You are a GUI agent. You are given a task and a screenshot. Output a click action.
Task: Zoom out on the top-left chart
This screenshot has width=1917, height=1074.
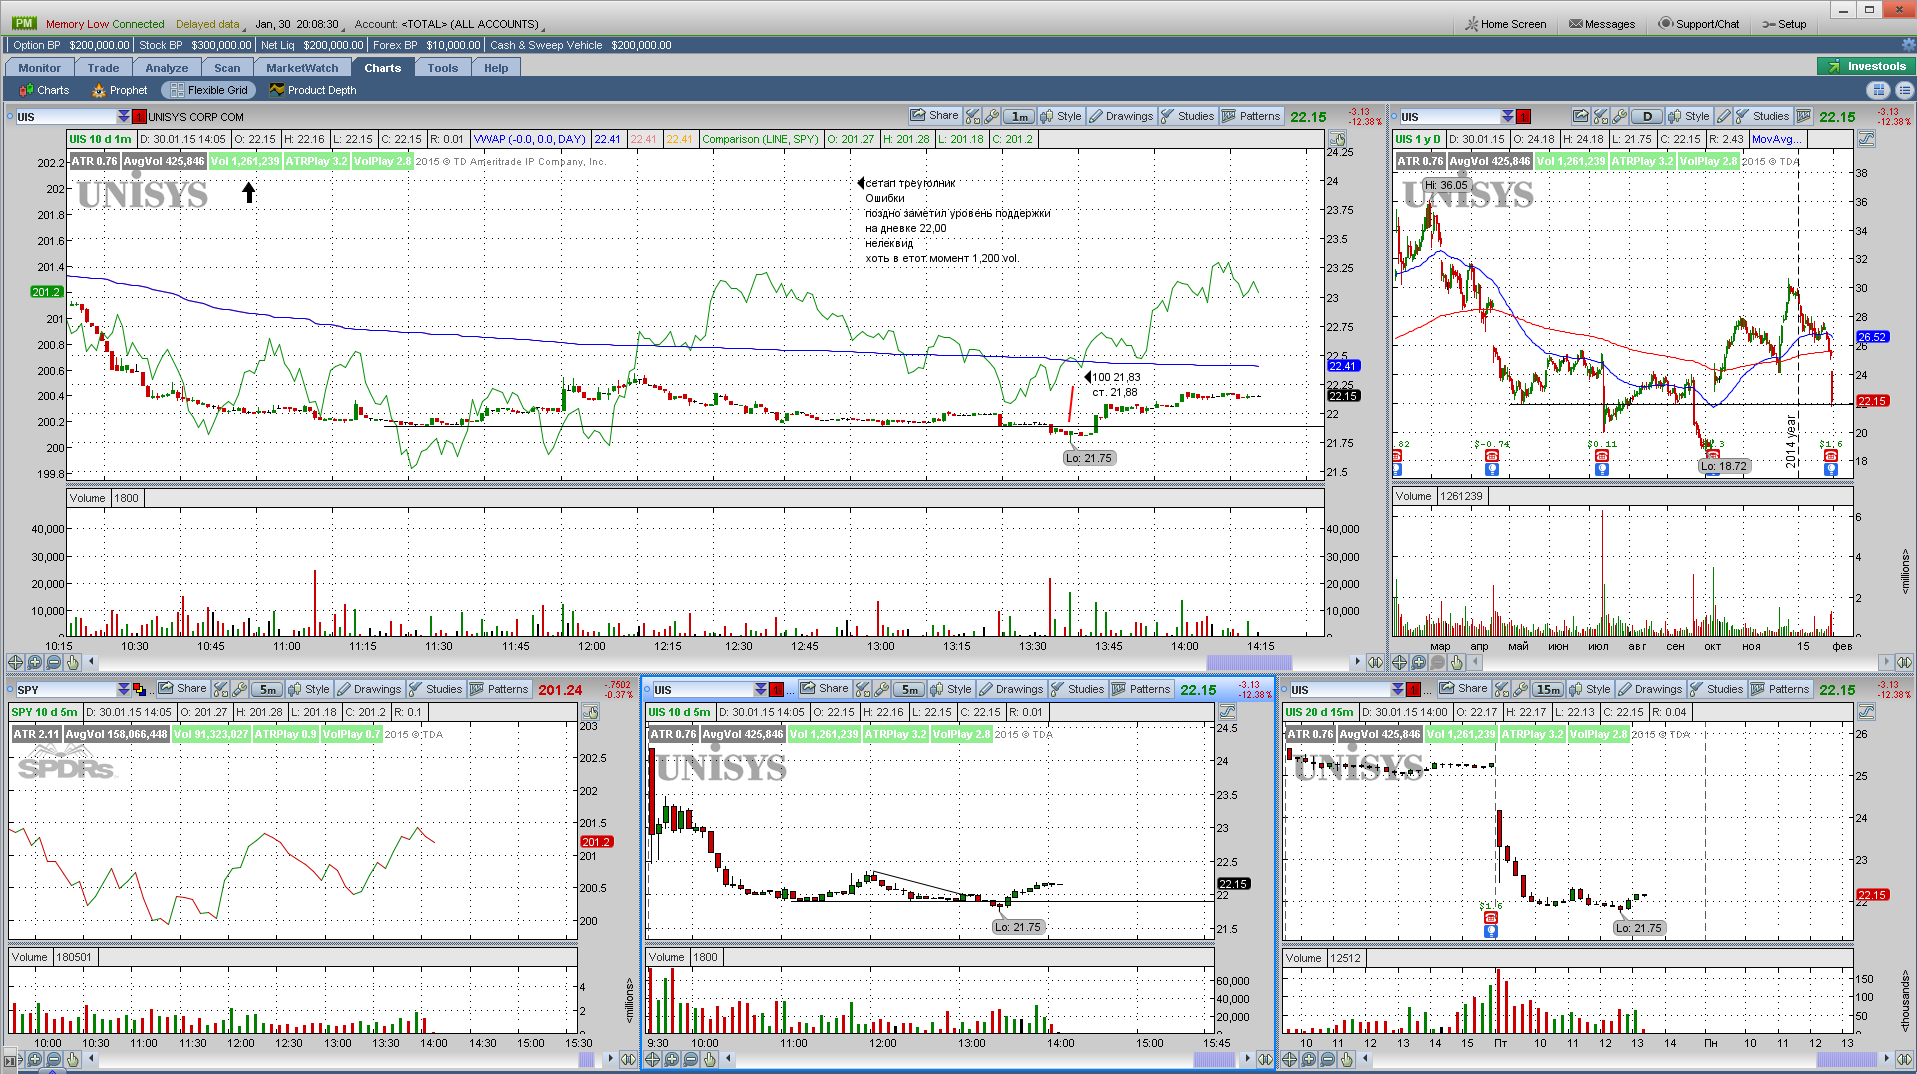(54, 662)
